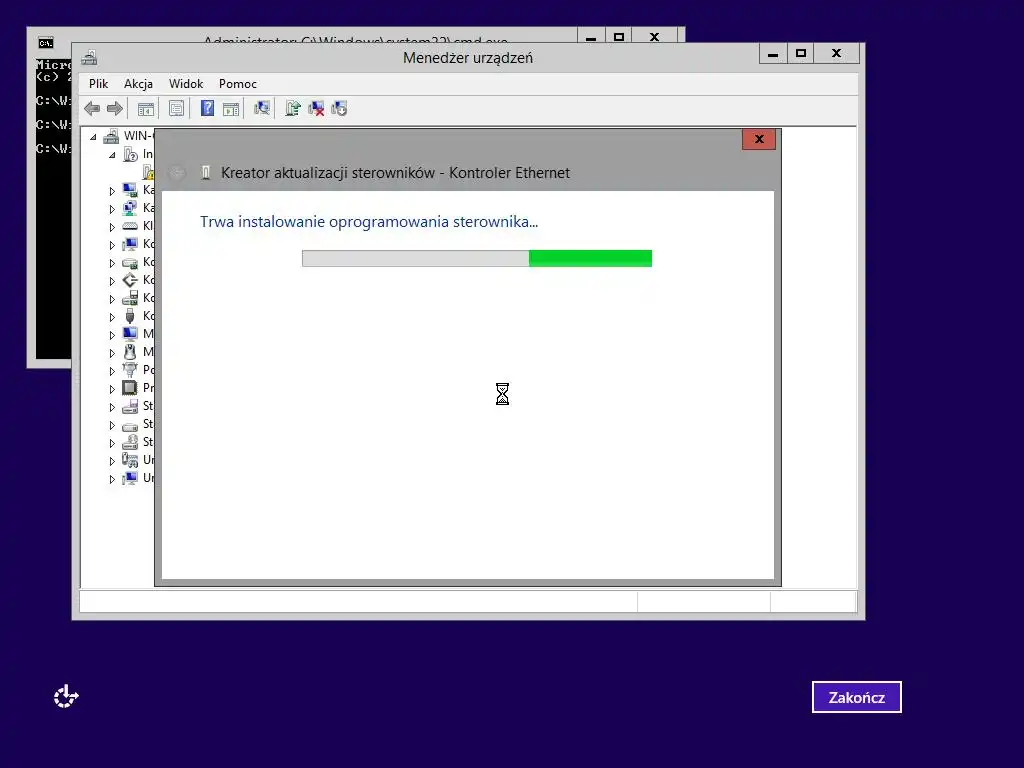Click the Zakończ button
Image resolution: width=1024 pixels, height=768 pixels.
[x=856, y=697]
